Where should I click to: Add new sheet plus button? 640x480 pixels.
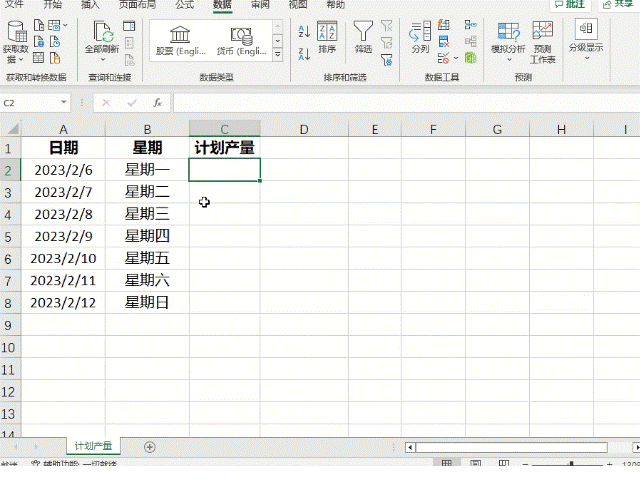tap(150, 447)
